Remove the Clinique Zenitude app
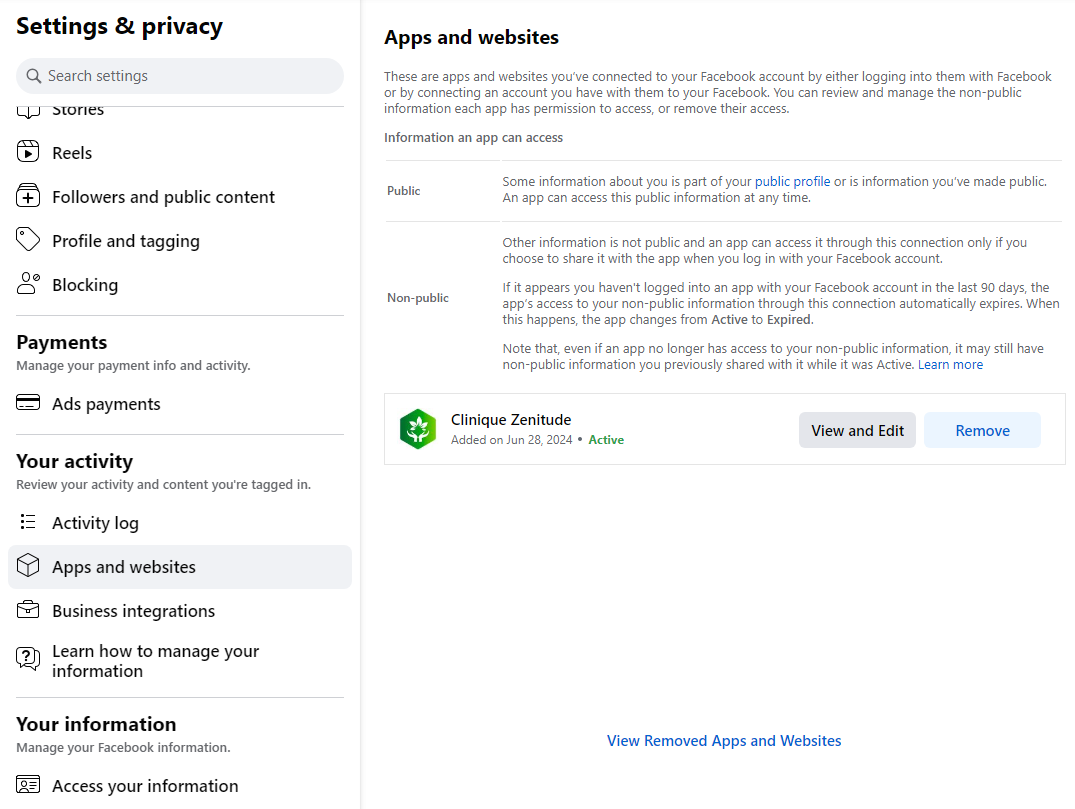 [982, 430]
